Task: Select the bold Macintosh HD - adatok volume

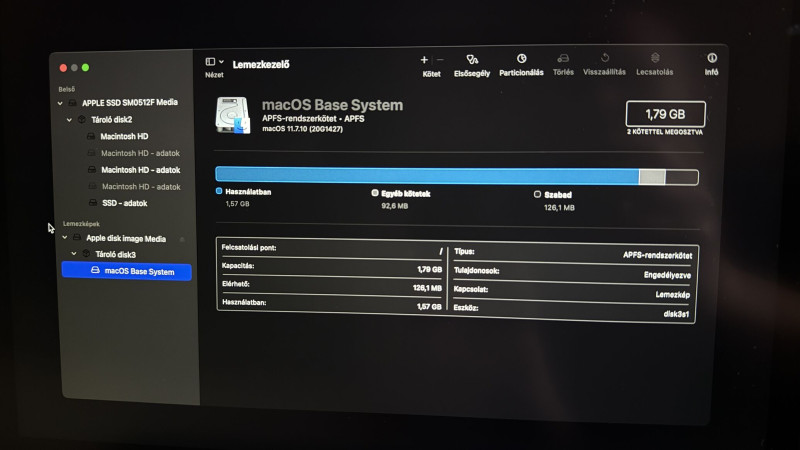Action: tap(140, 170)
